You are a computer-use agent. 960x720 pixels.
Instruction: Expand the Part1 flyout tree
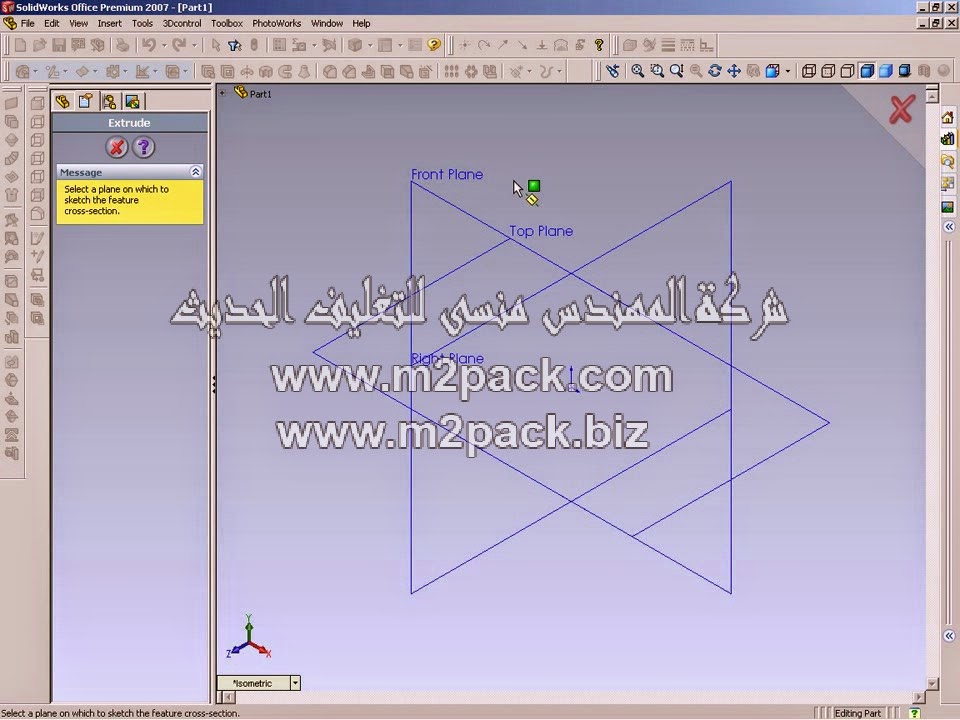(x=223, y=94)
